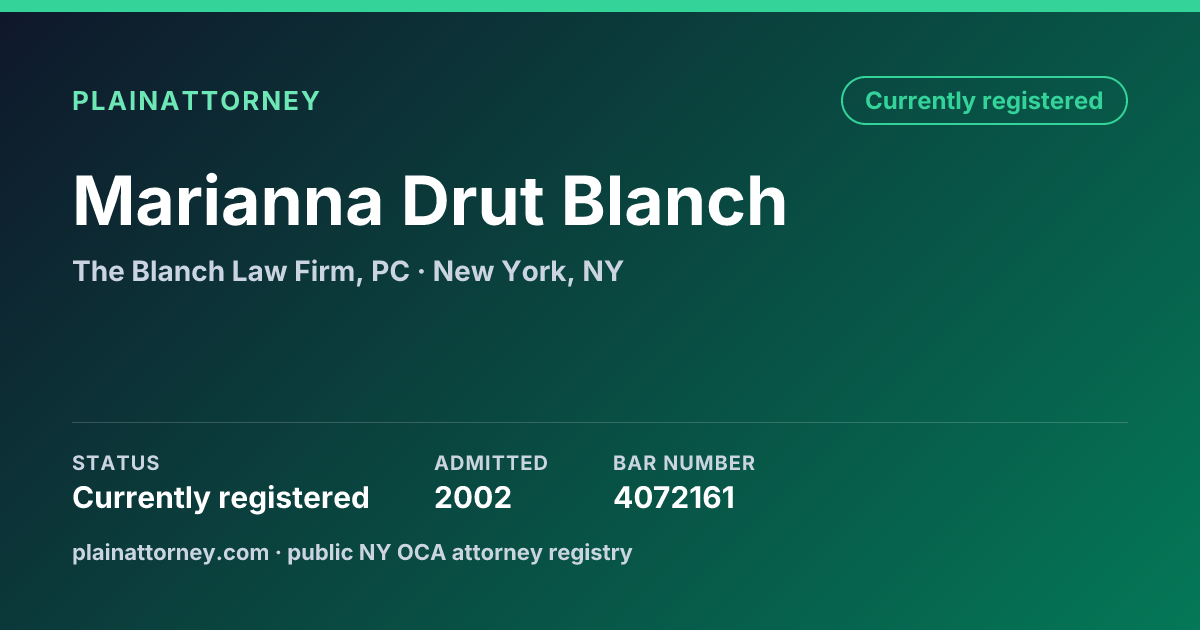
Task: Select the word Blanch in heading
Action: (674, 201)
